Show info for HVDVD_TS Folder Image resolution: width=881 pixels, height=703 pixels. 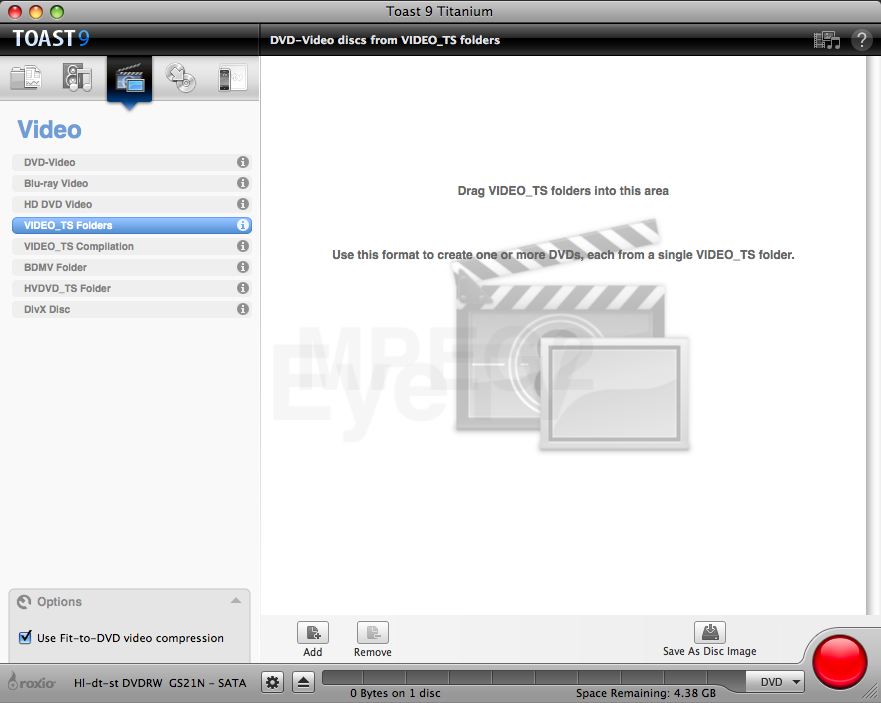coord(243,288)
